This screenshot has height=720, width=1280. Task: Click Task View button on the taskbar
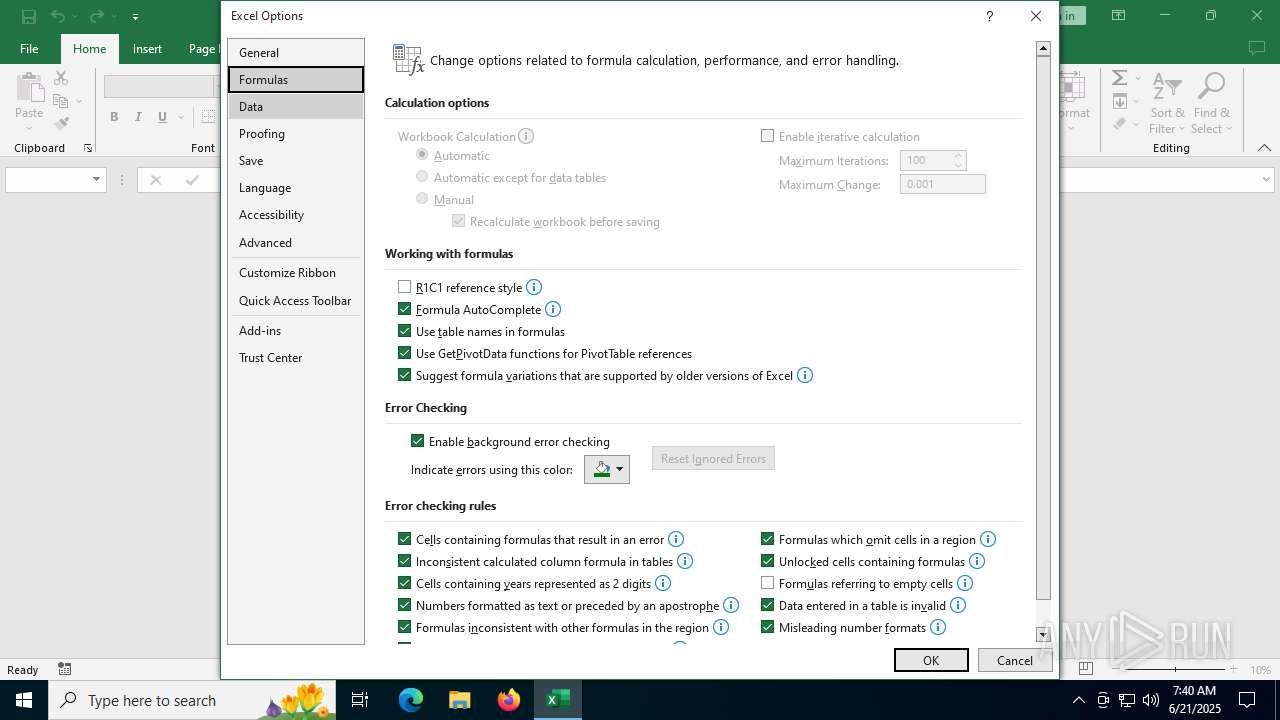click(360, 700)
